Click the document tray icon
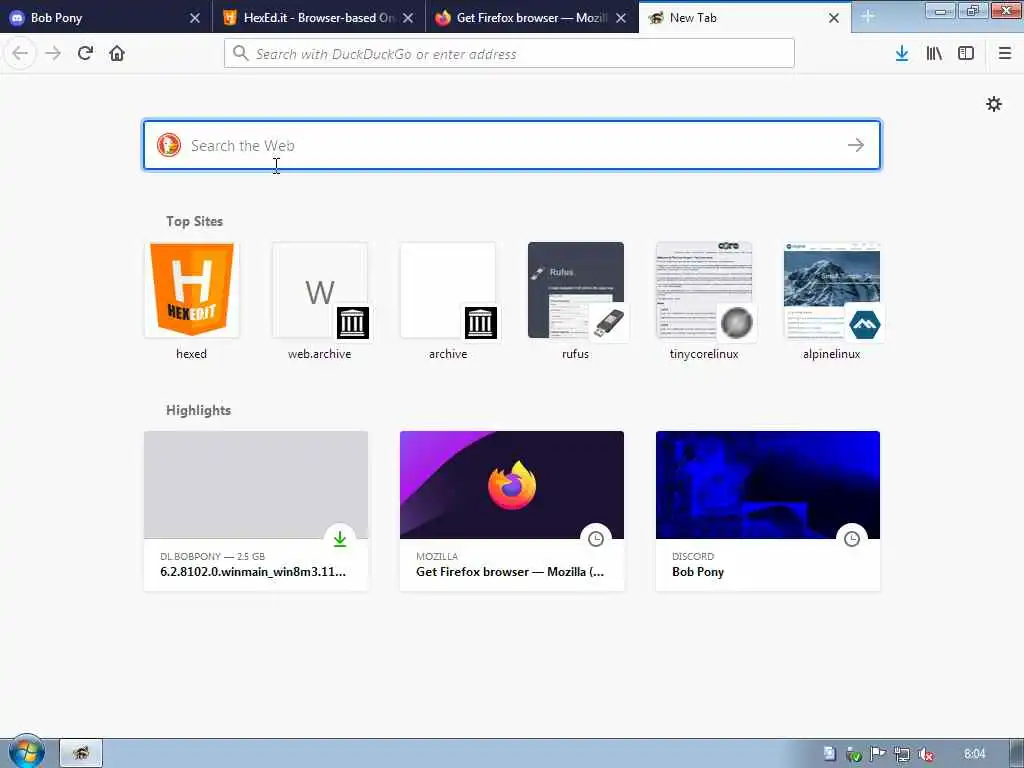Viewport: 1024px width, 768px height. (829, 754)
